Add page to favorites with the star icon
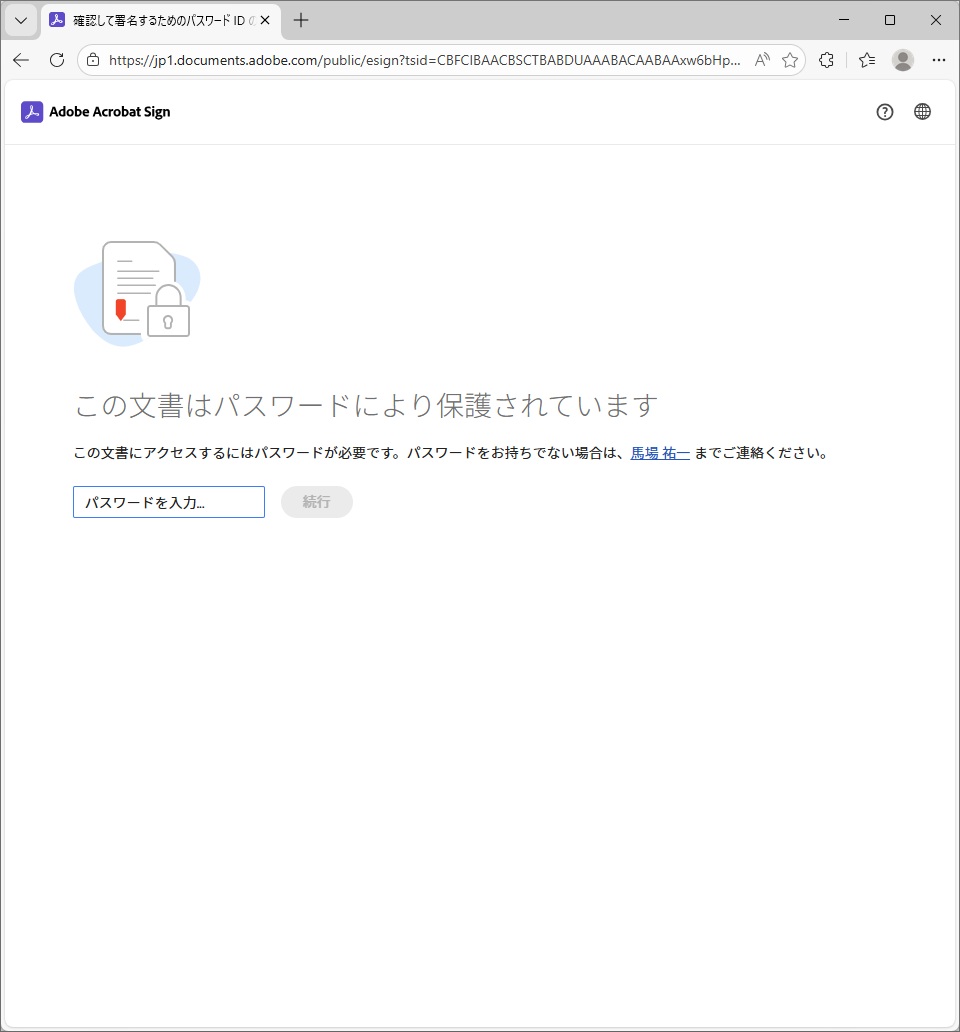Viewport: 960px width, 1032px height. tap(790, 60)
